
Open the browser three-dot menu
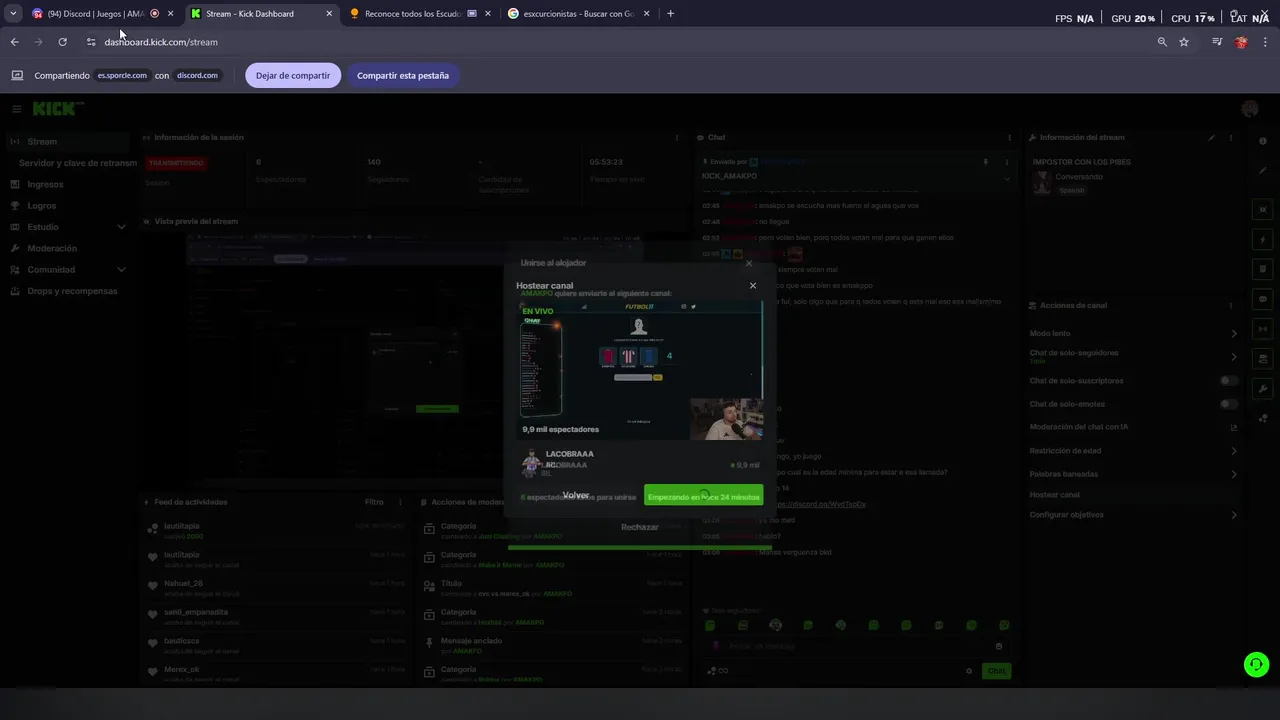[1266, 42]
